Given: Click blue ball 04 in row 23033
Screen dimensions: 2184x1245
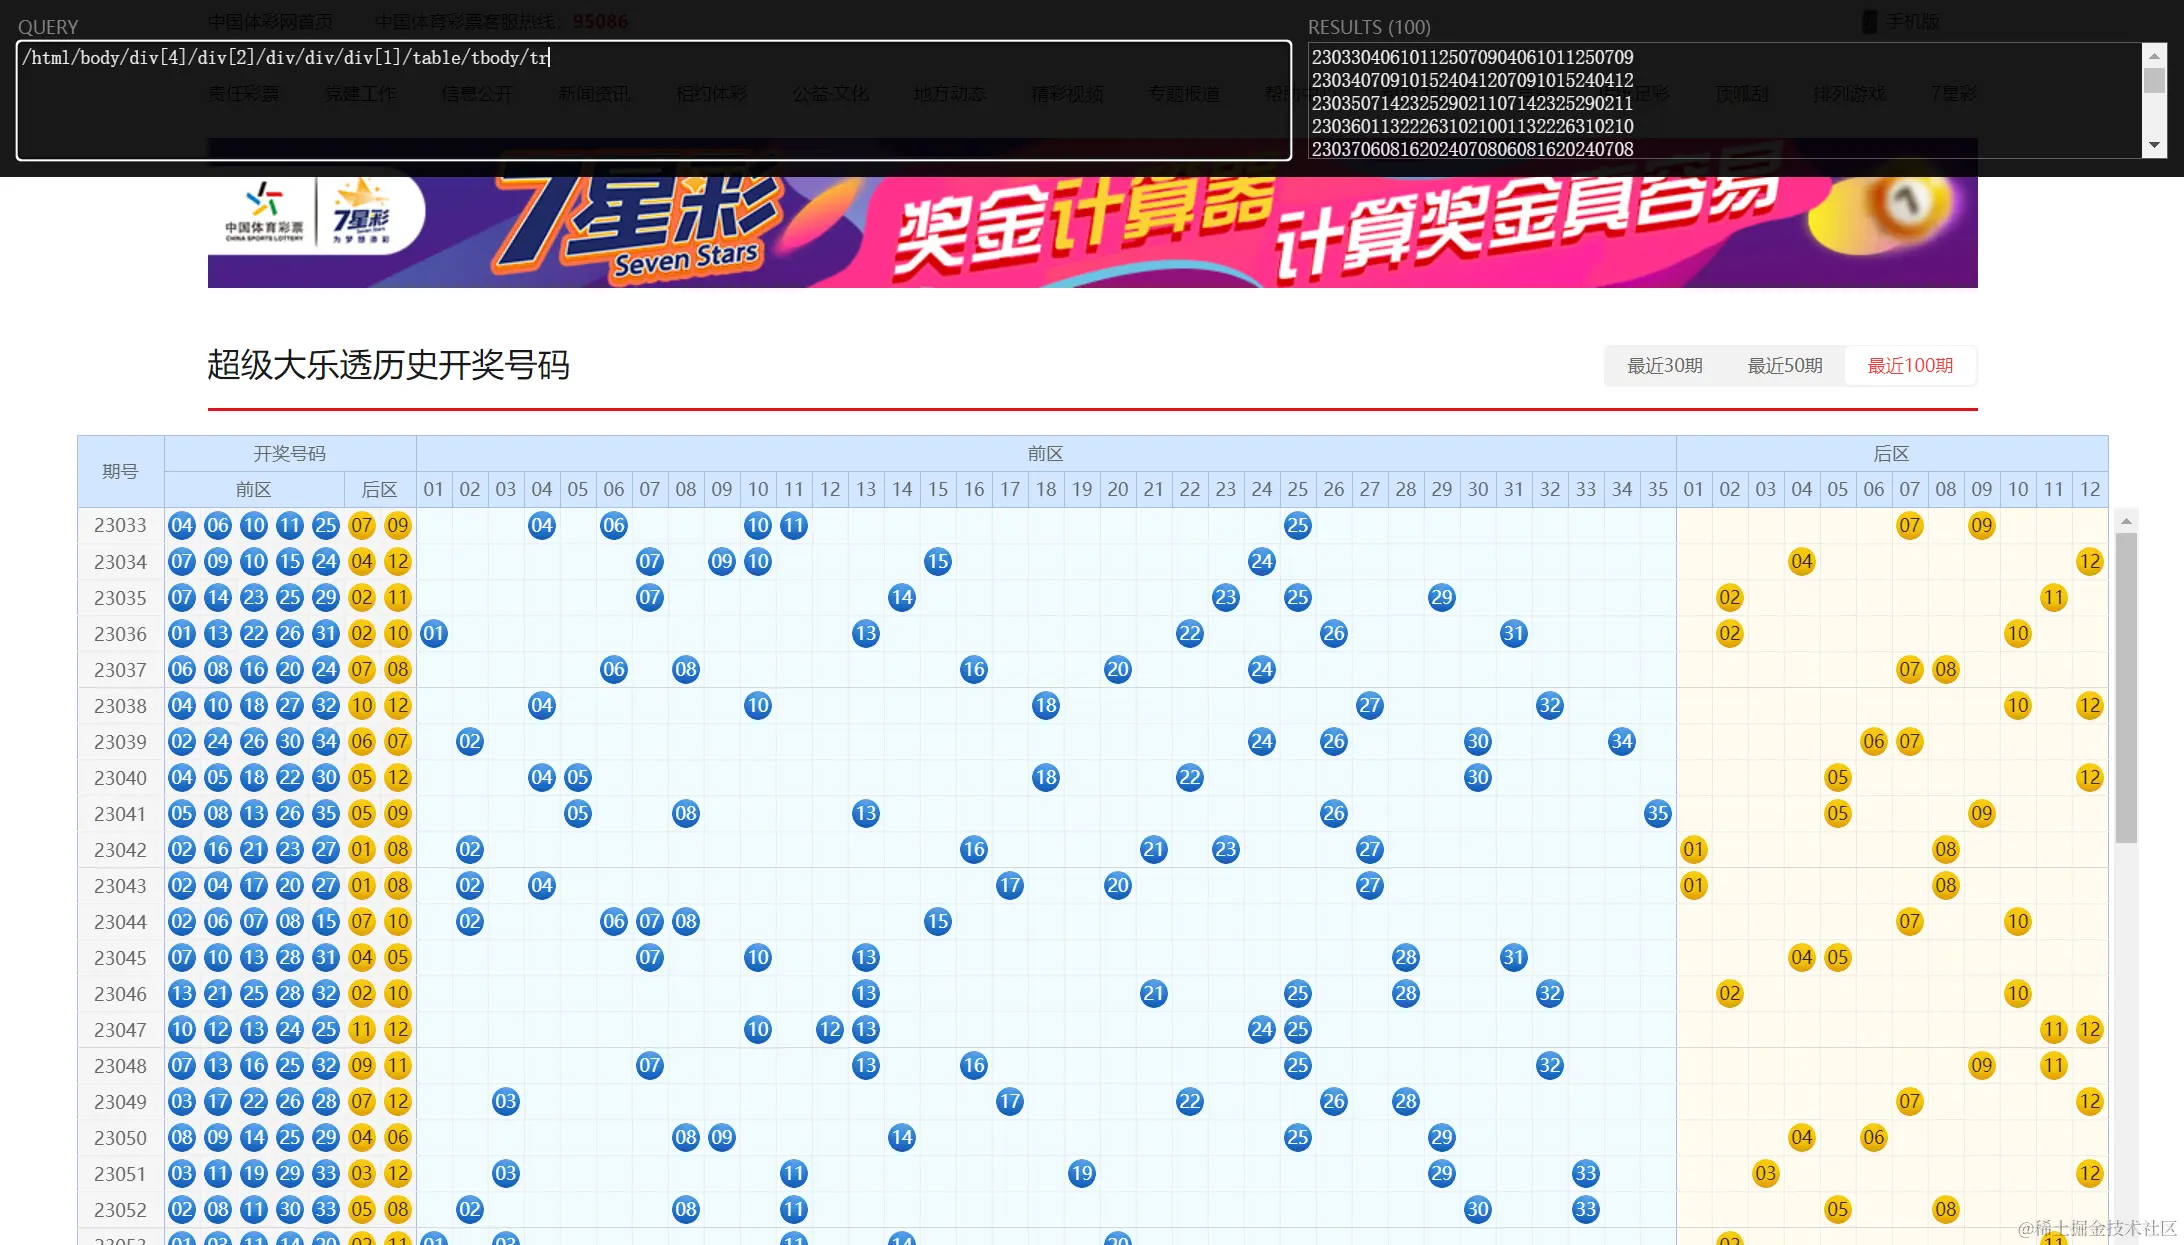Looking at the screenshot, I should tap(182, 525).
